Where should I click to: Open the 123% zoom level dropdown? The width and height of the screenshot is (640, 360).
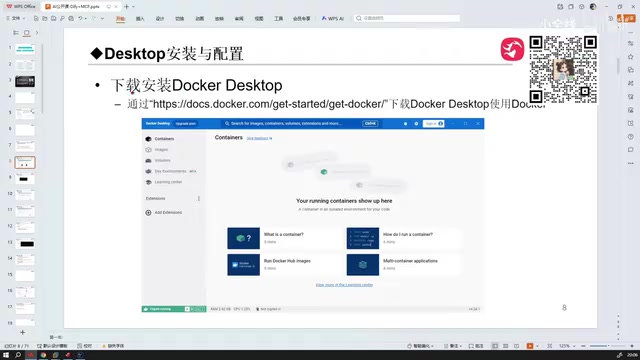click(567, 346)
